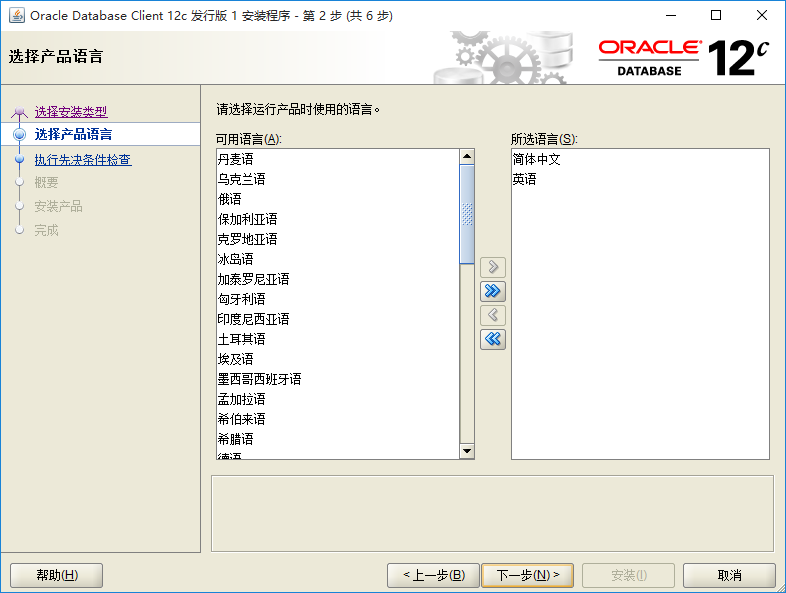This screenshot has width=786, height=593.
Task: Select 墨西哥西班牙语 in available languages
Action: coord(338,379)
